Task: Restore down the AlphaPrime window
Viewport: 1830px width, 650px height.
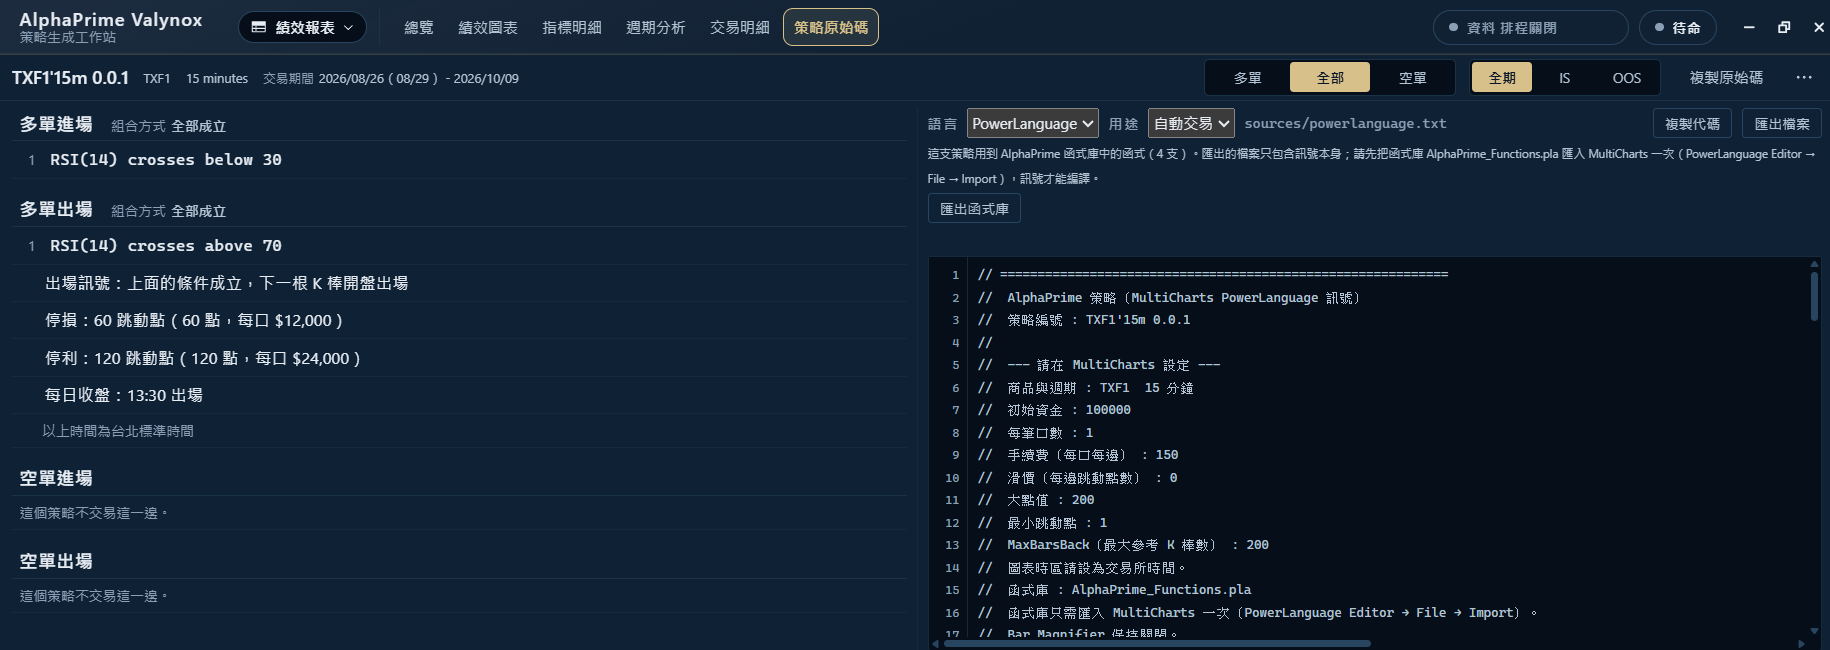Action: pos(1784,27)
